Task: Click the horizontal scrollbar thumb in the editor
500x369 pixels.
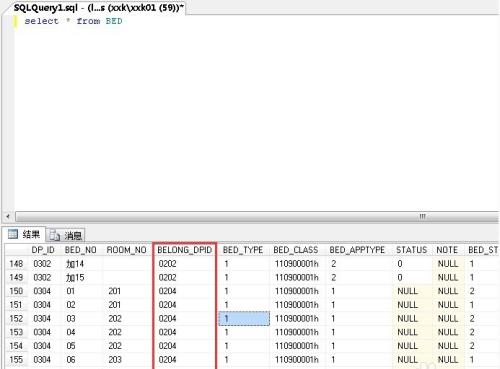Action: pos(257,217)
